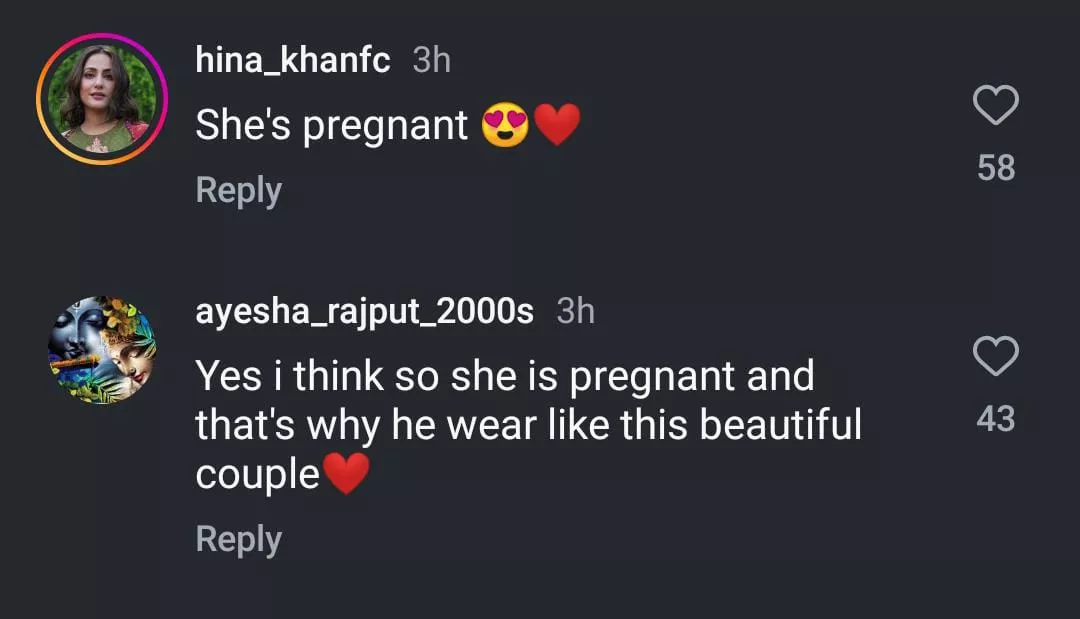Click the red heart emoji after "couple"
The height and width of the screenshot is (619, 1080).
[346, 474]
